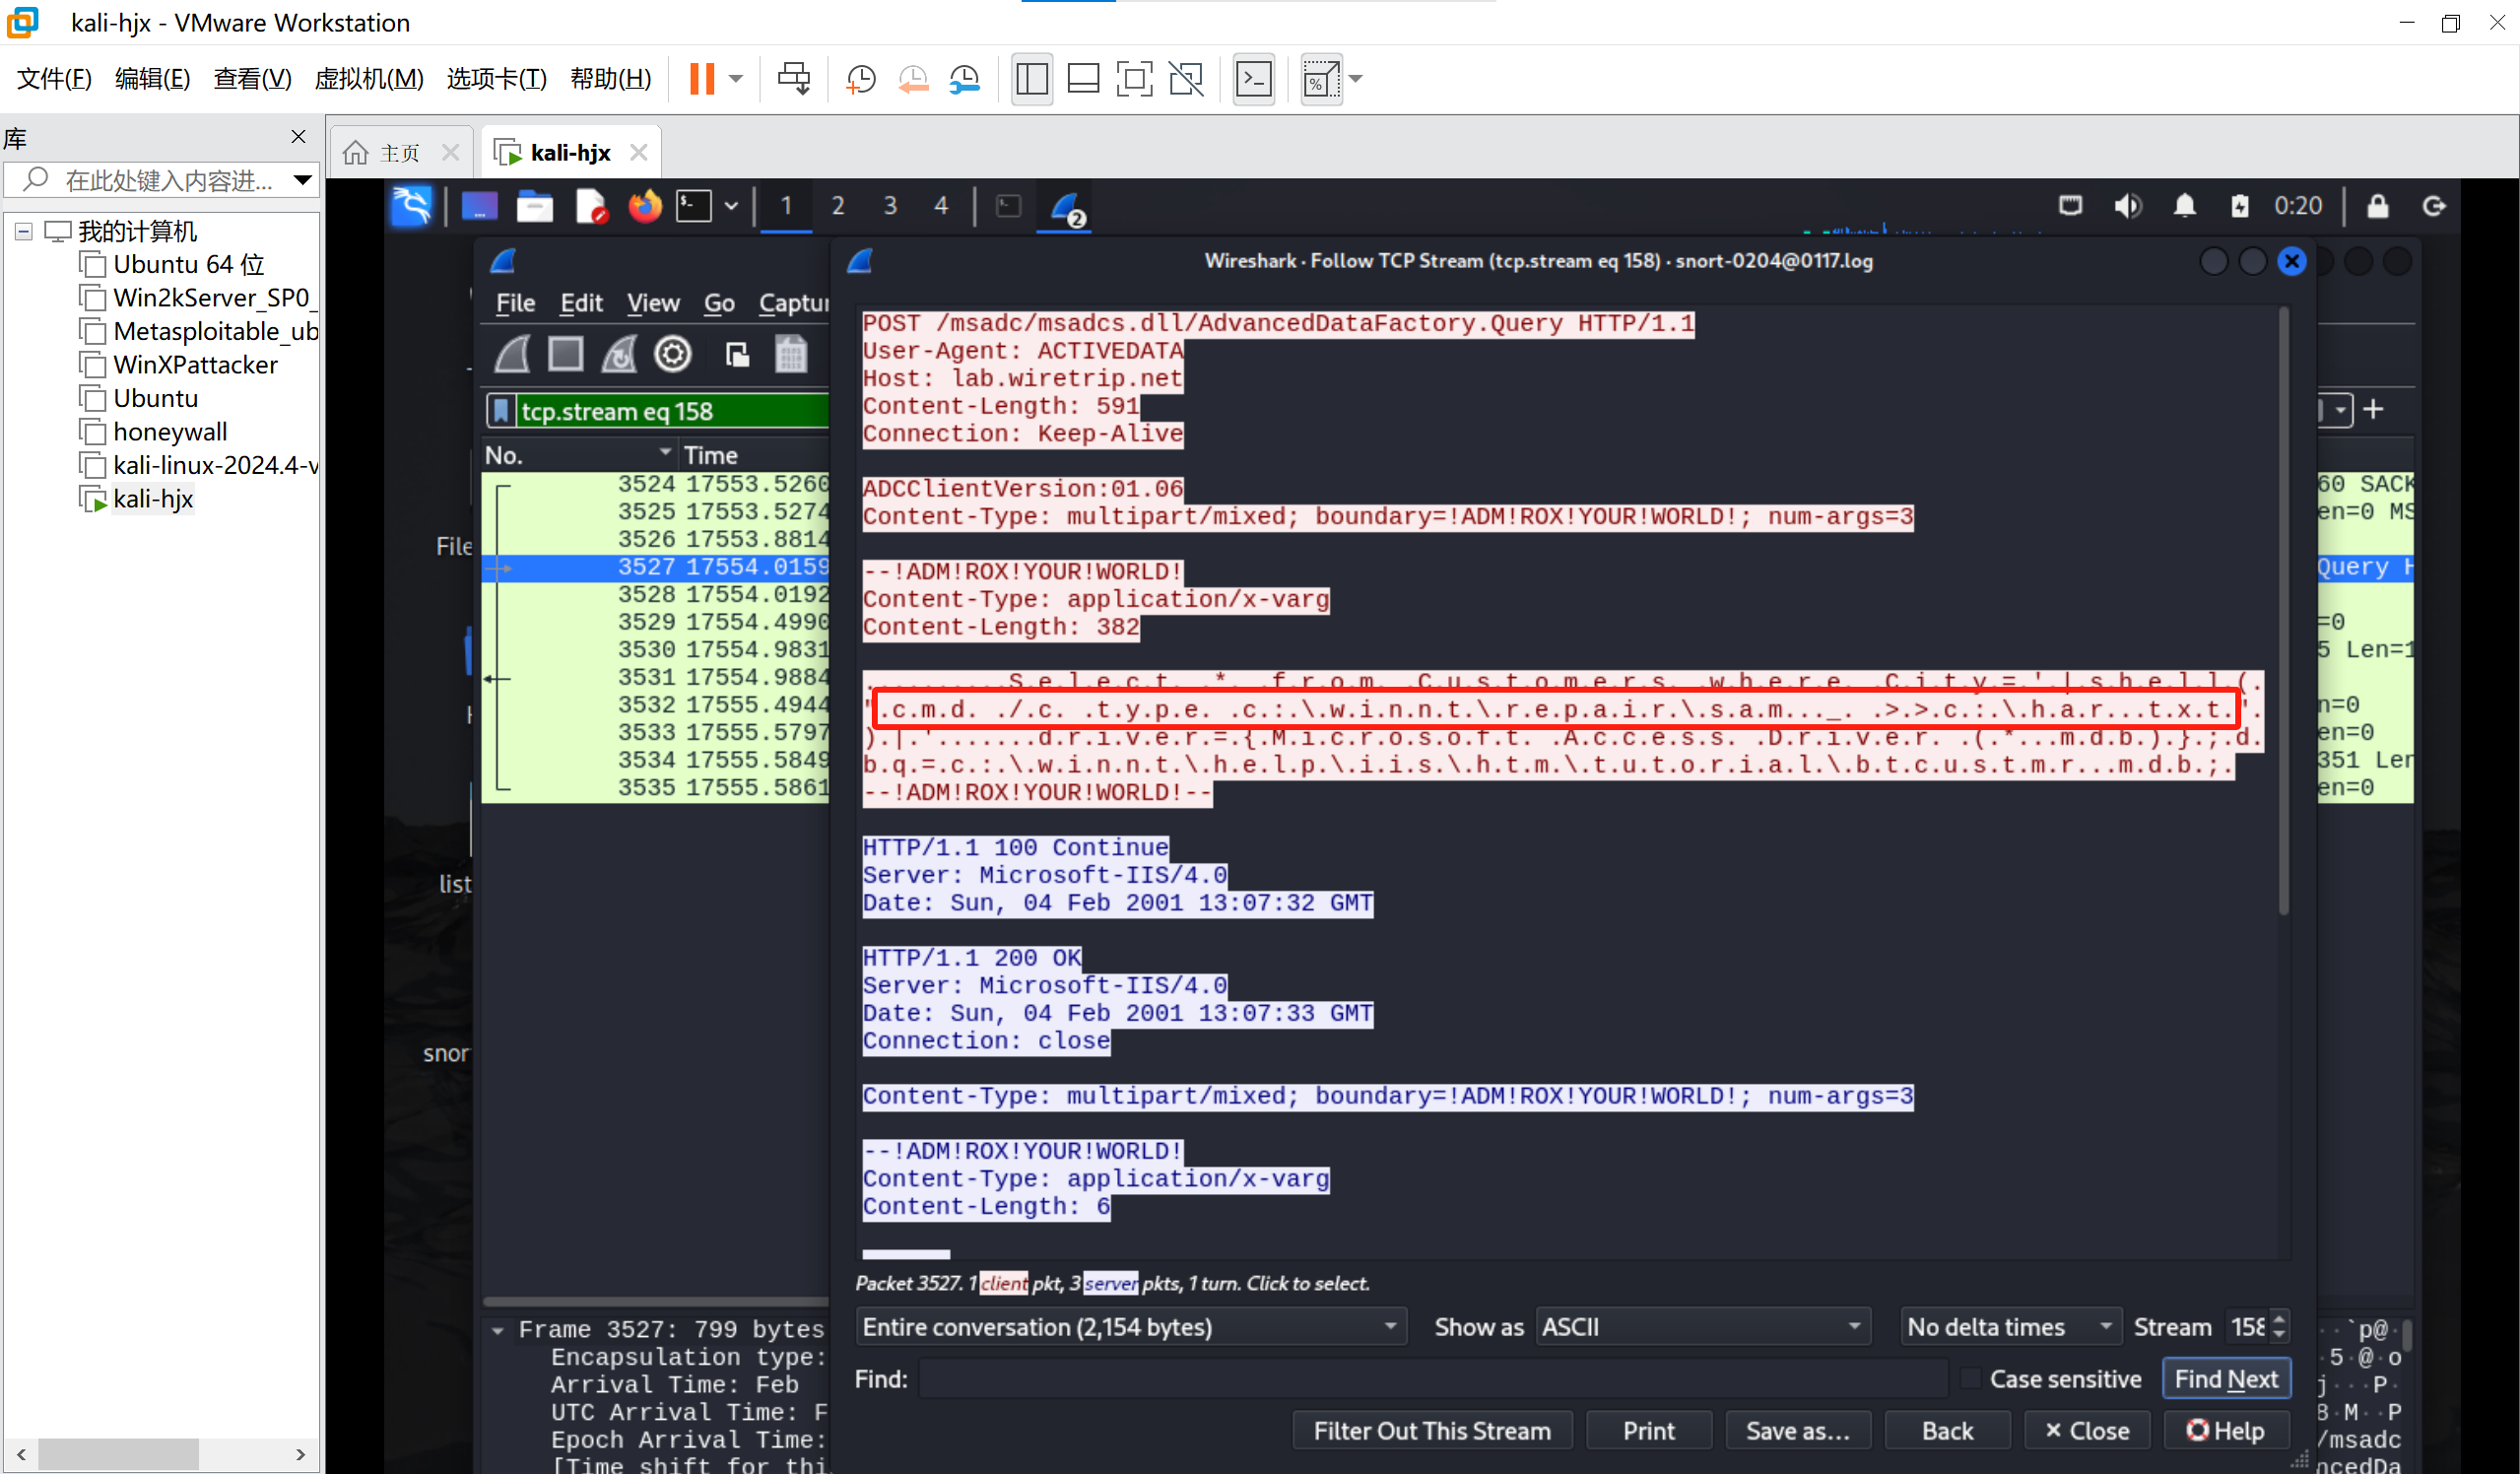The width and height of the screenshot is (2520, 1474).
Task: Click the Find text field
Action: 1432,1379
